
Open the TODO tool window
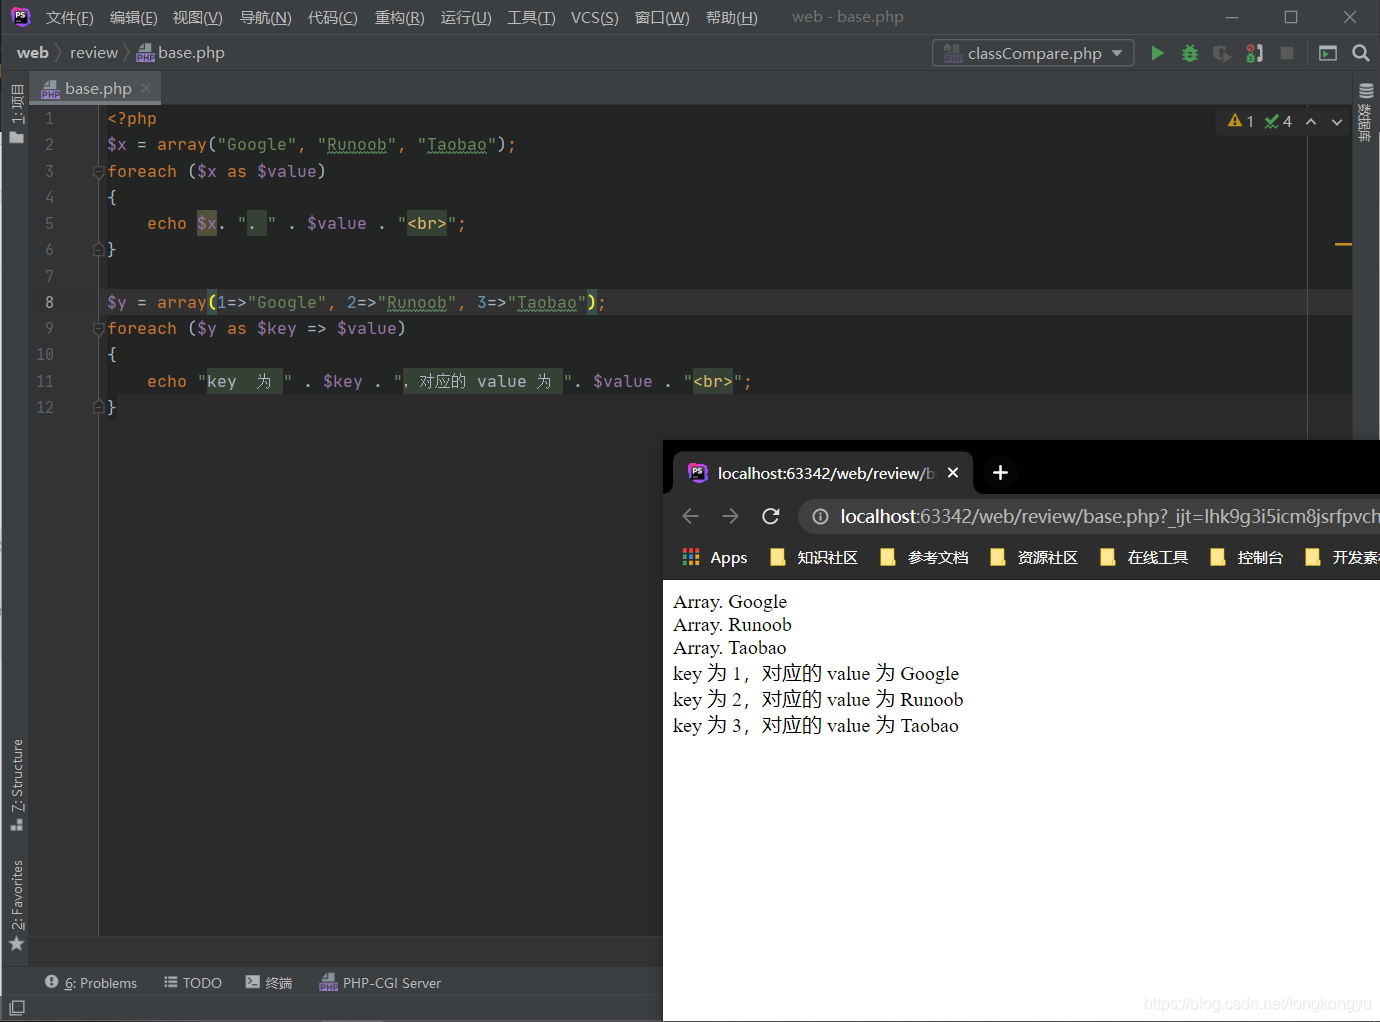193,983
